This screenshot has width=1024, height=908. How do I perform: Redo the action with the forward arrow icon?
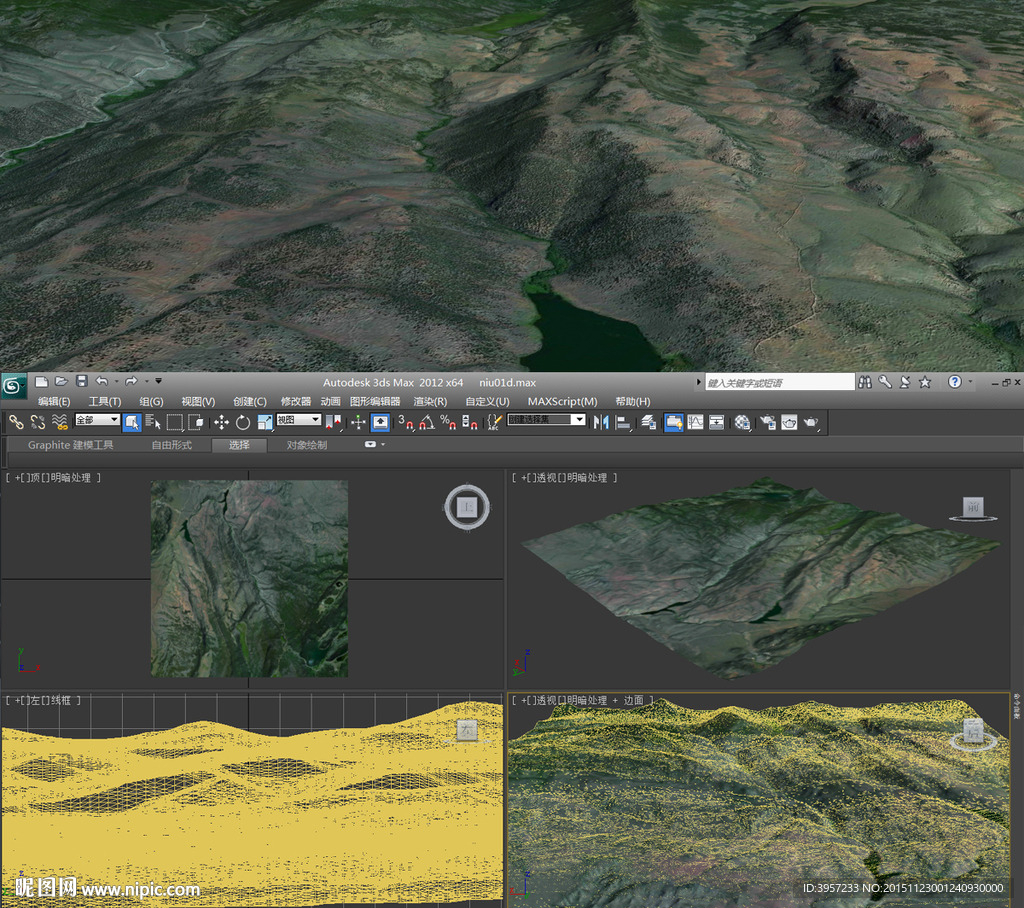(131, 381)
